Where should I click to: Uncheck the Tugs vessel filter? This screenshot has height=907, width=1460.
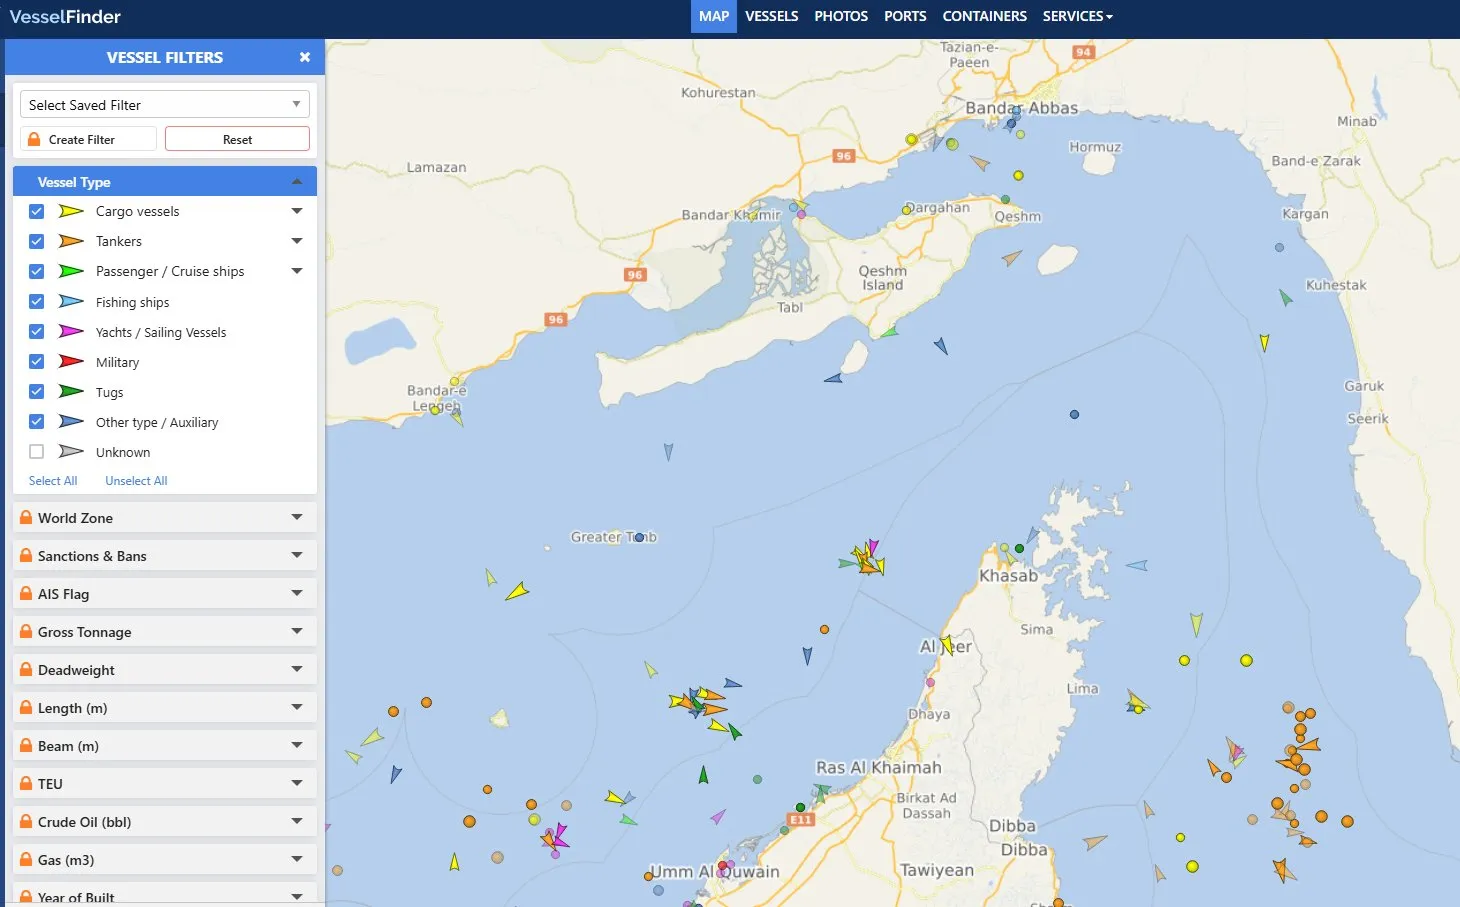(x=36, y=391)
